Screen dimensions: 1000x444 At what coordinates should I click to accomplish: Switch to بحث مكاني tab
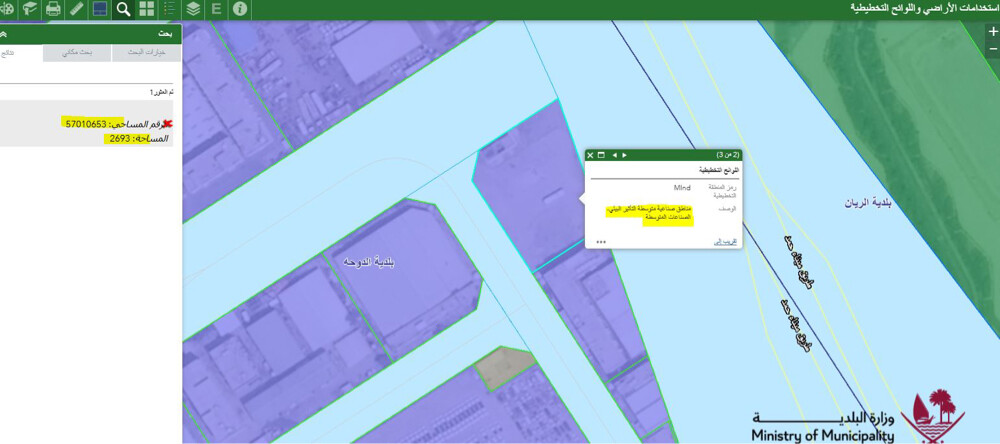click(x=77, y=53)
